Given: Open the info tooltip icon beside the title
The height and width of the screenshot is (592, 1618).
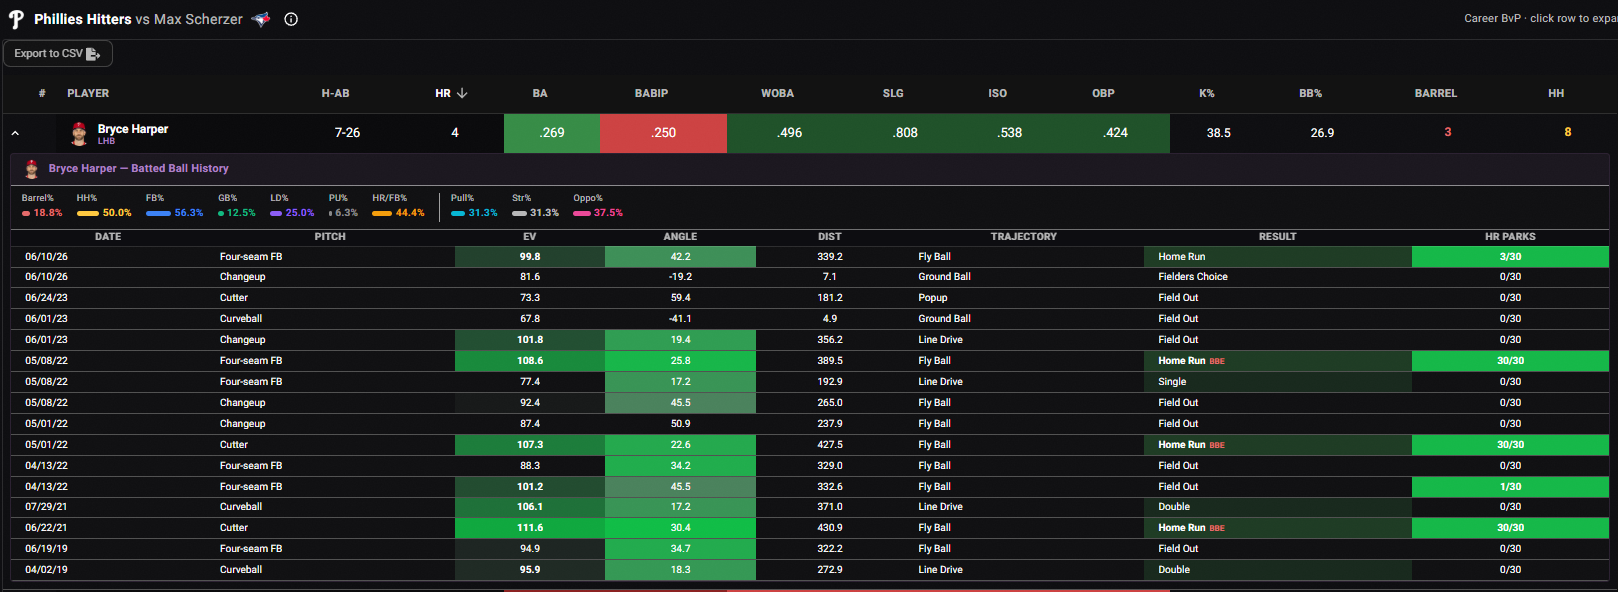Looking at the screenshot, I should click(291, 19).
